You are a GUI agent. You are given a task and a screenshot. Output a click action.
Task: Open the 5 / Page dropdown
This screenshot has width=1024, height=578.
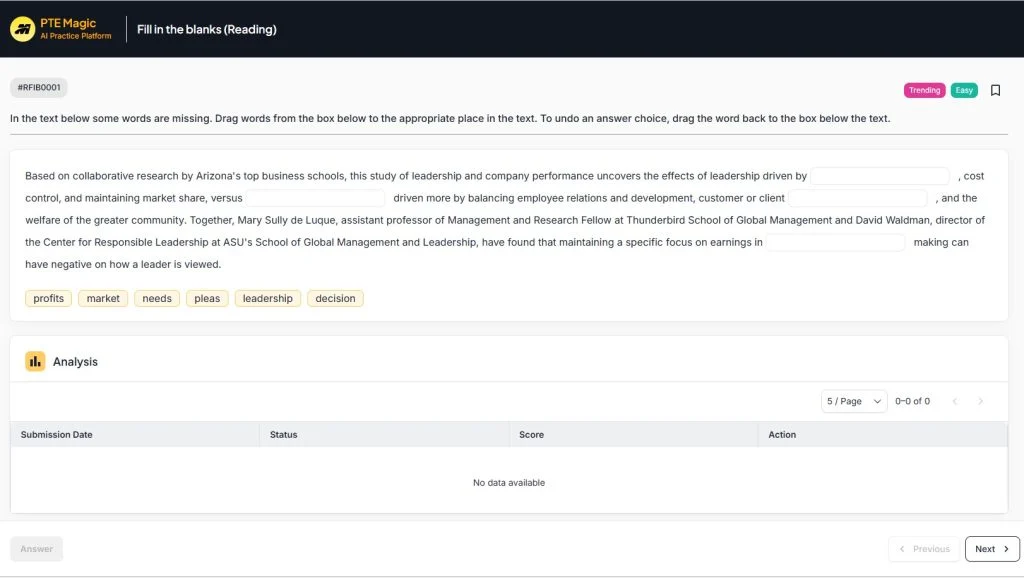pyautogui.click(x=853, y=401)
